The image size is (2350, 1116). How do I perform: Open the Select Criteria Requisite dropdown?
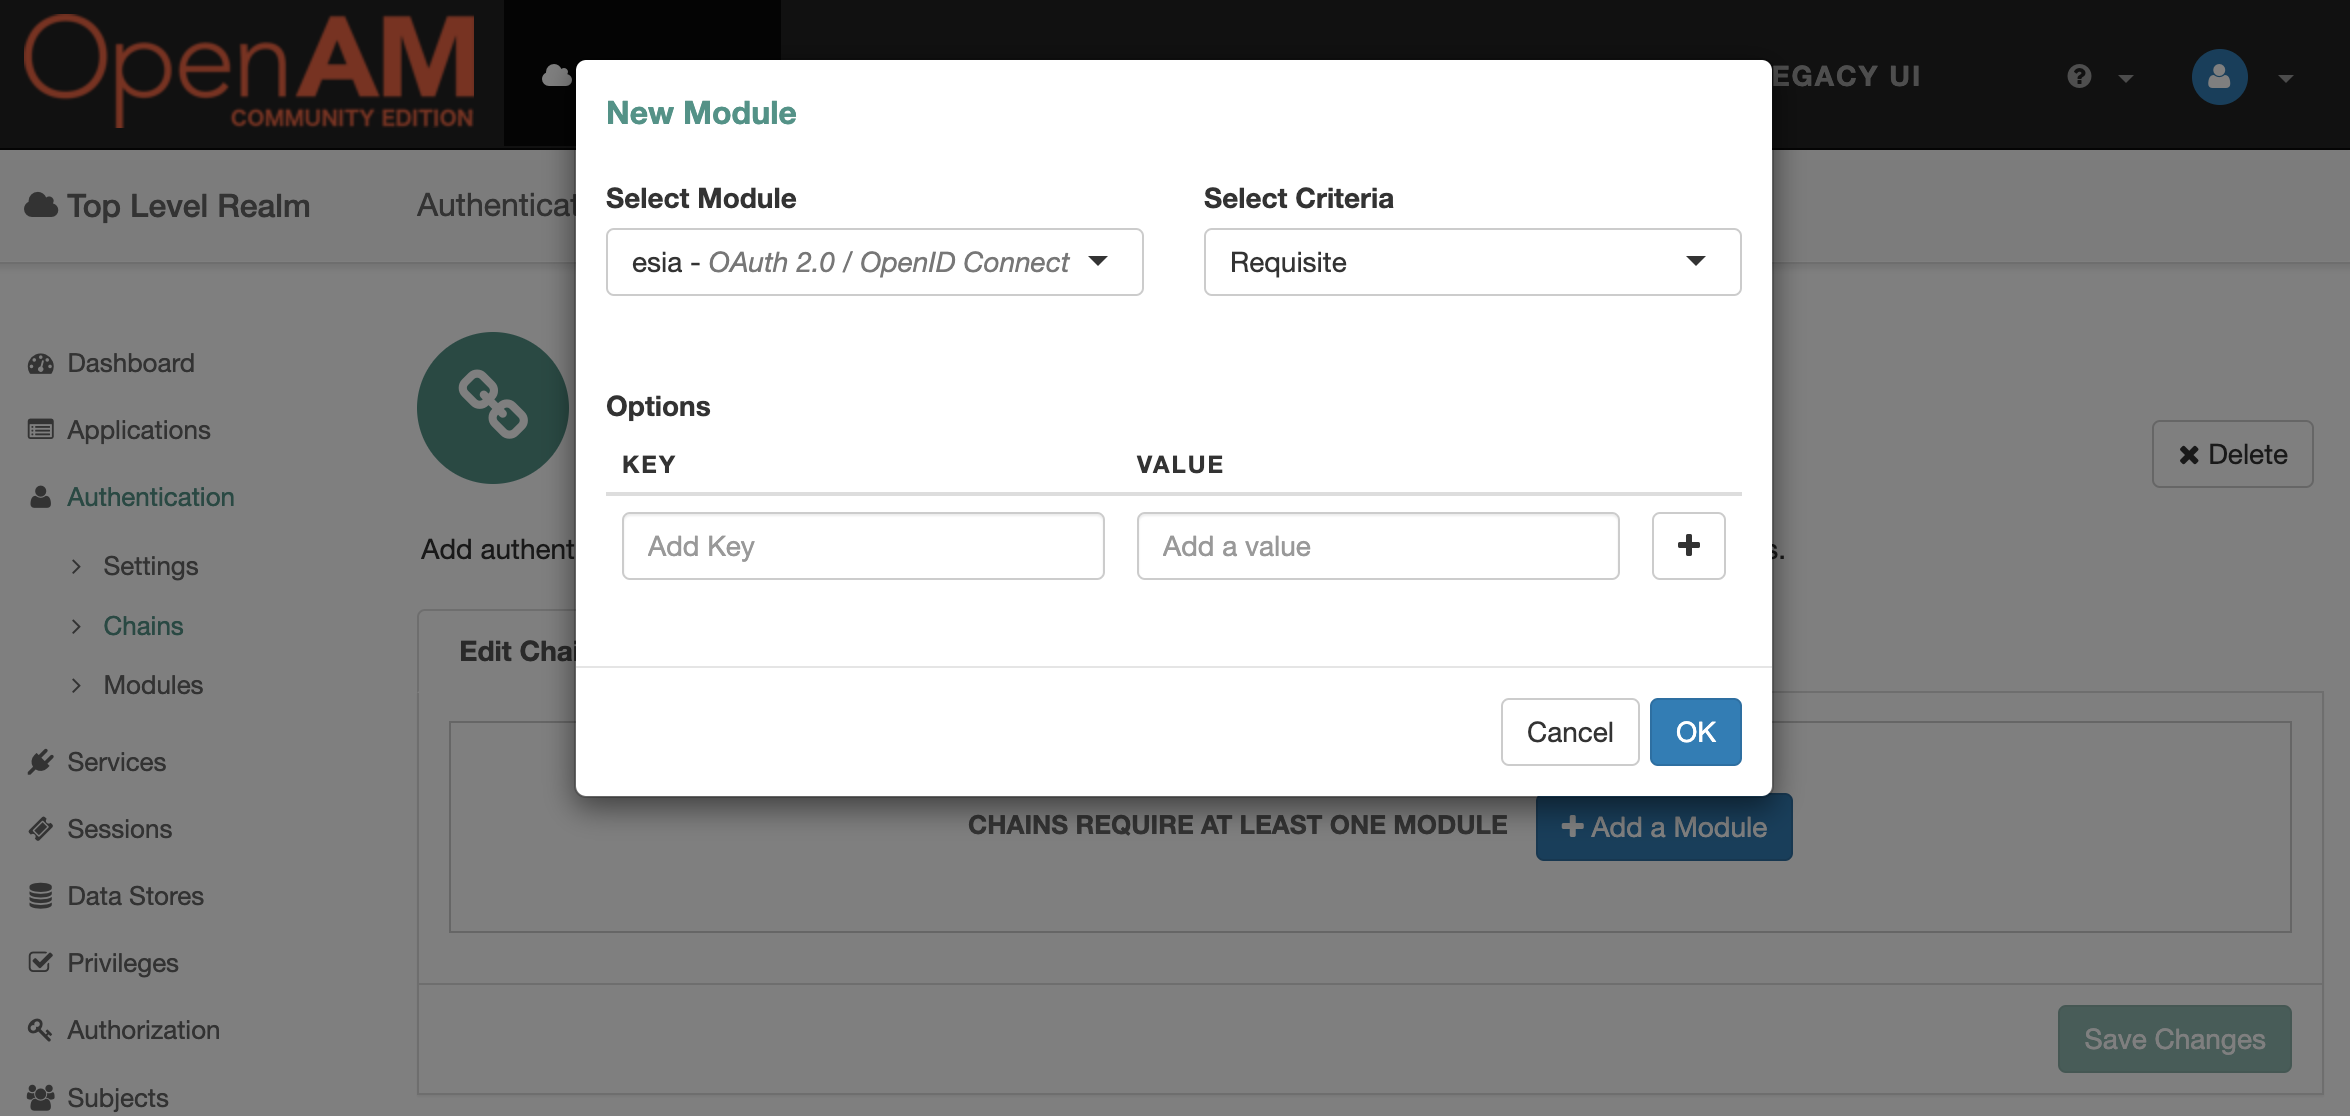(x=1471, y=262)
